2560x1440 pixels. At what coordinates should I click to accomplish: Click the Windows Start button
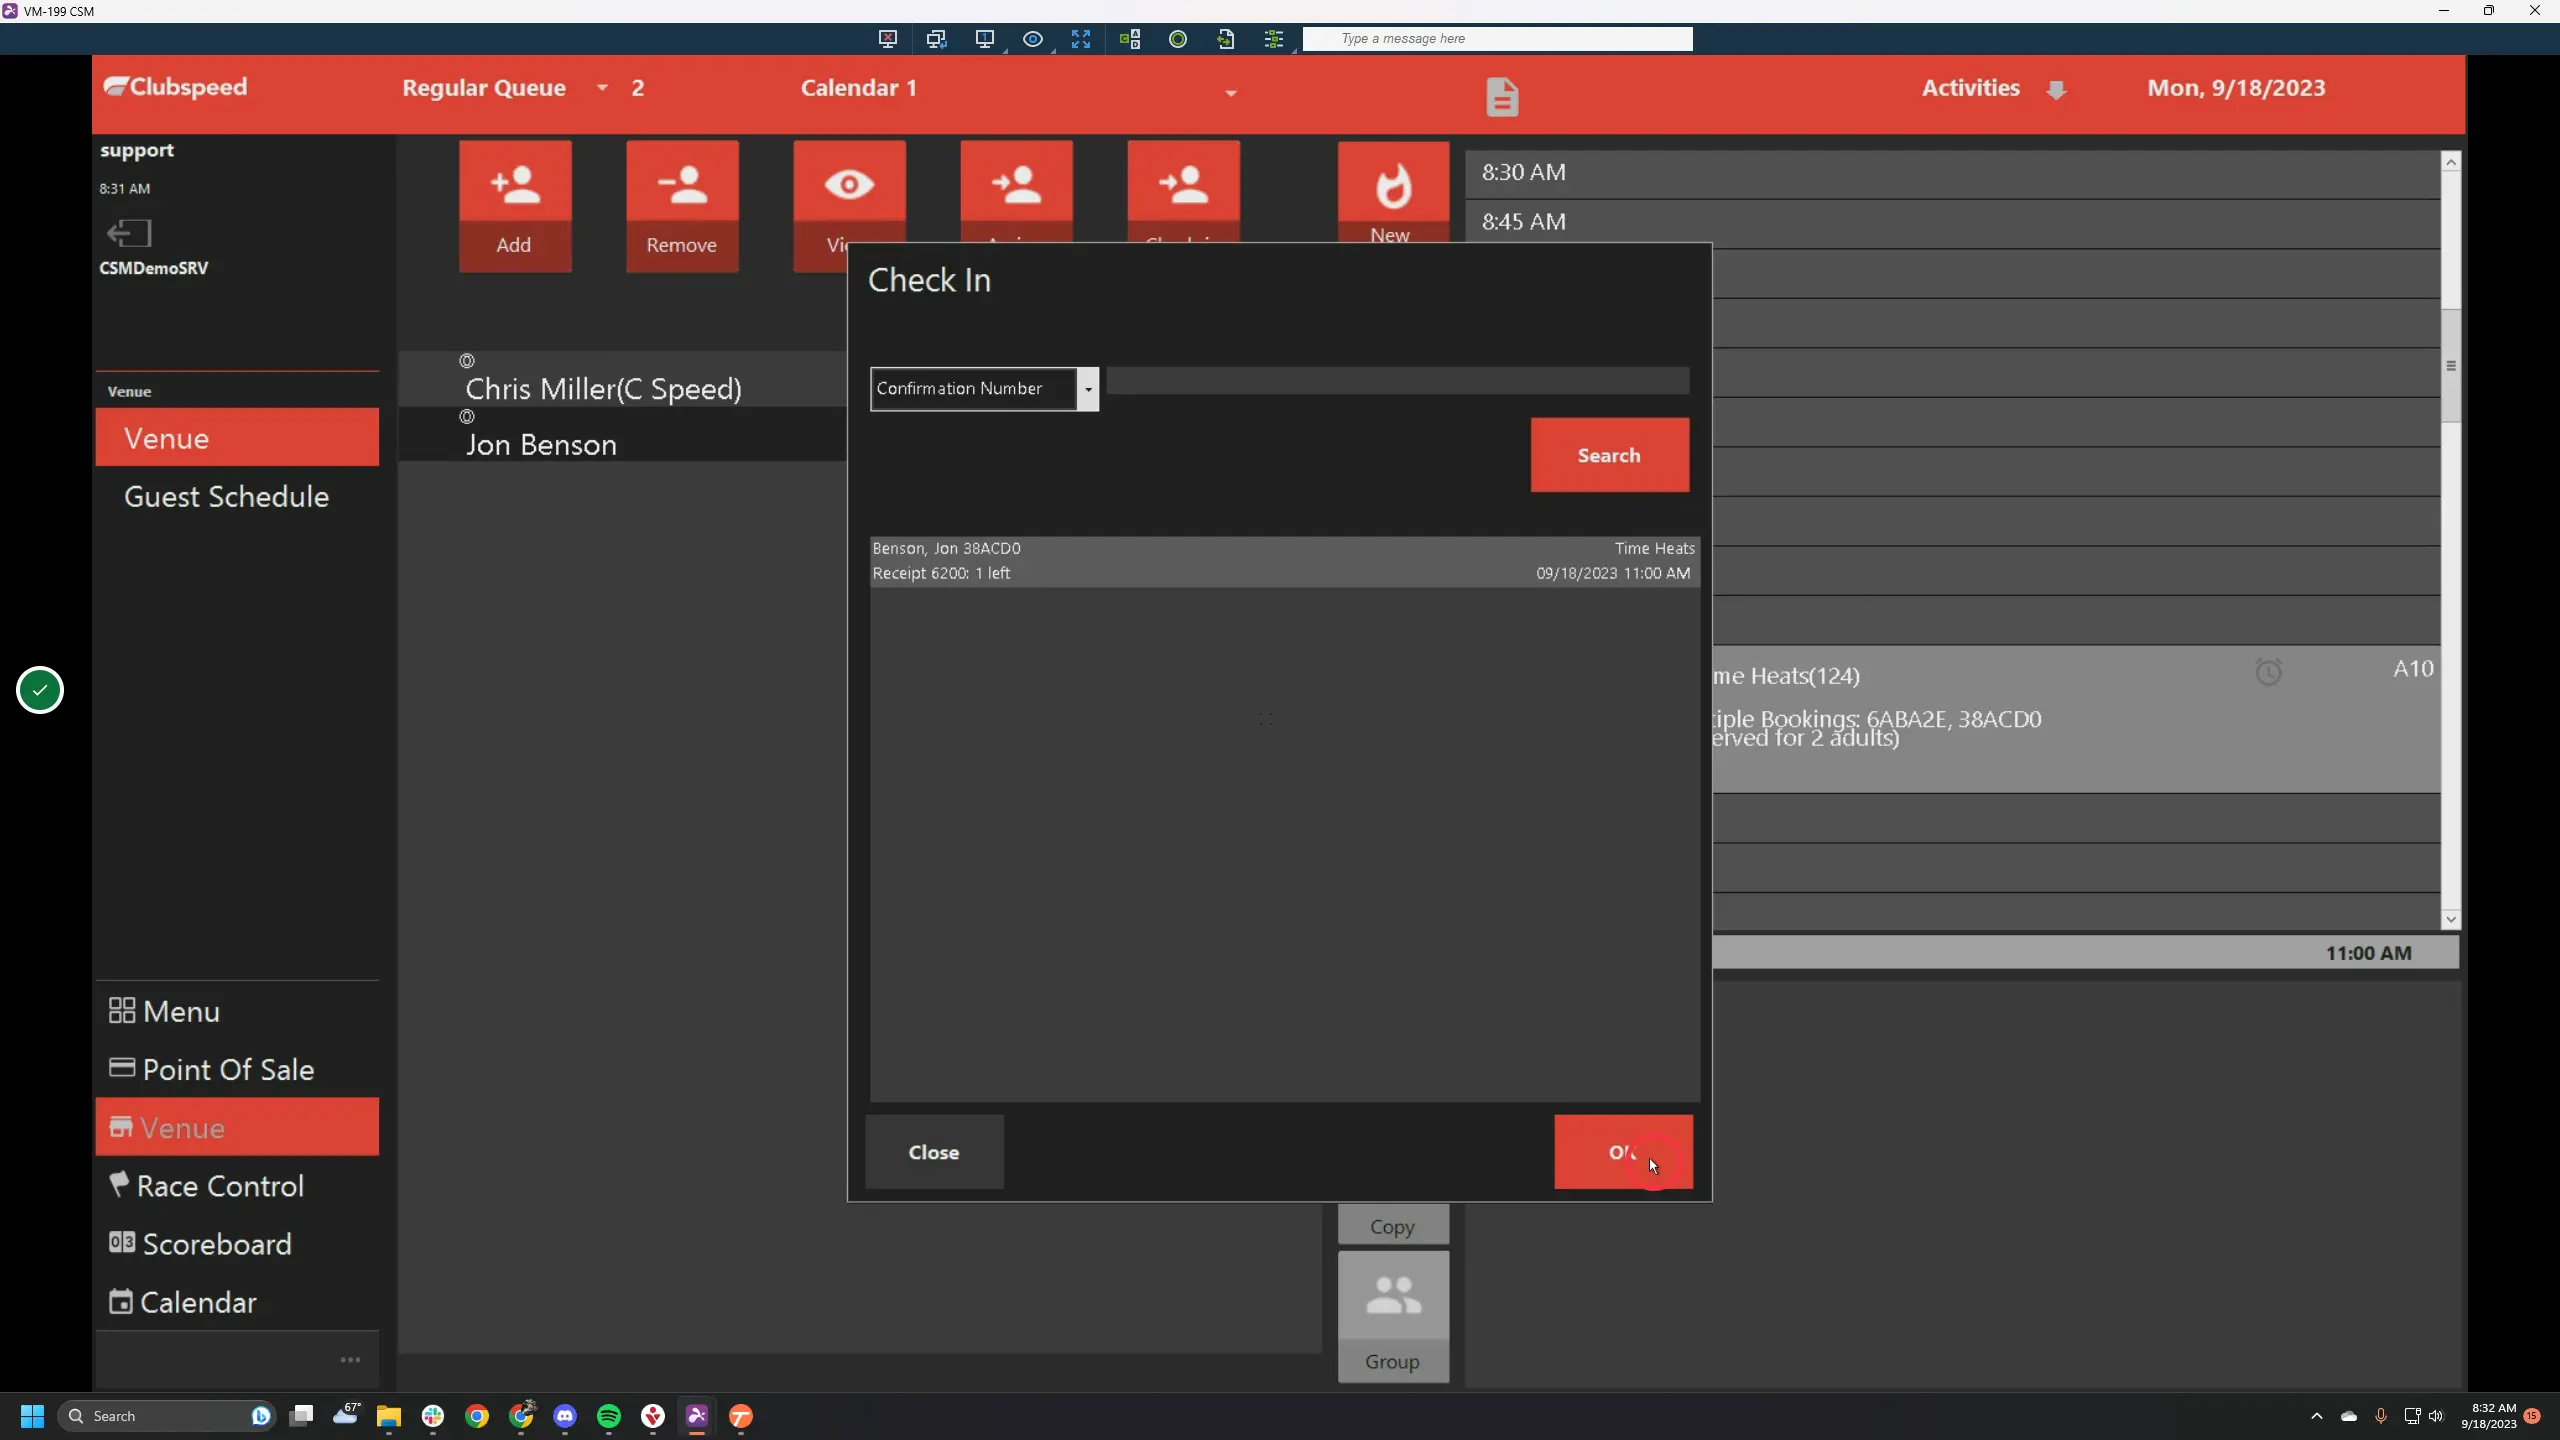click(x=32, y=1416)
